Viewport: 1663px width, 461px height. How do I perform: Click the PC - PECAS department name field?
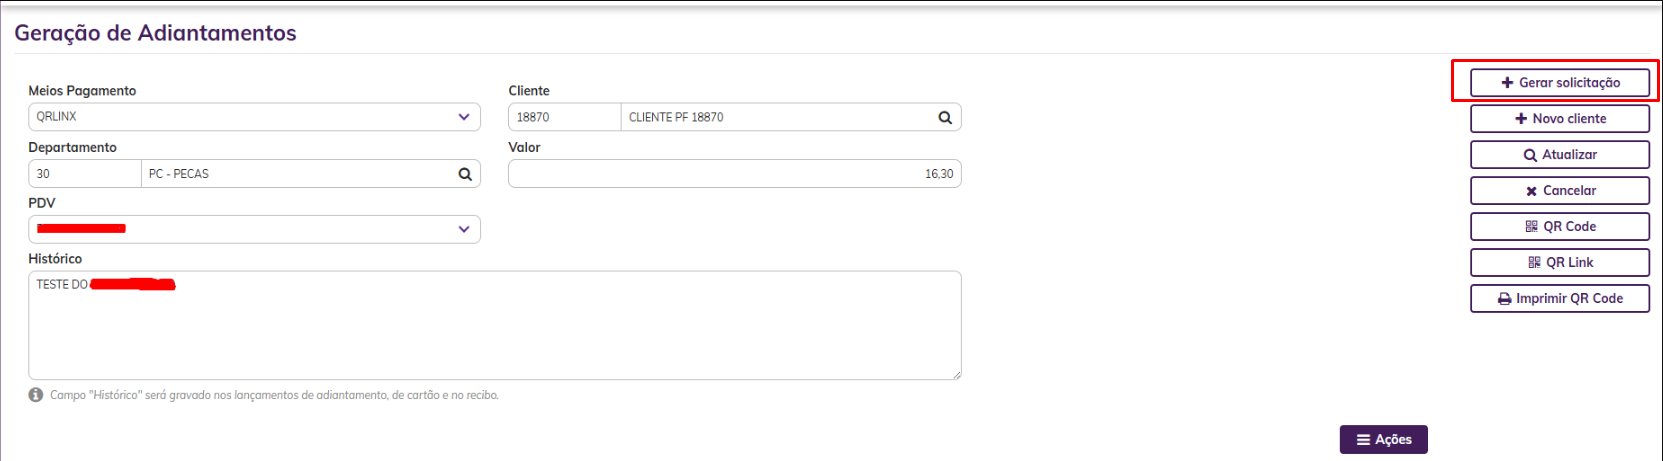tap(297, 174)
